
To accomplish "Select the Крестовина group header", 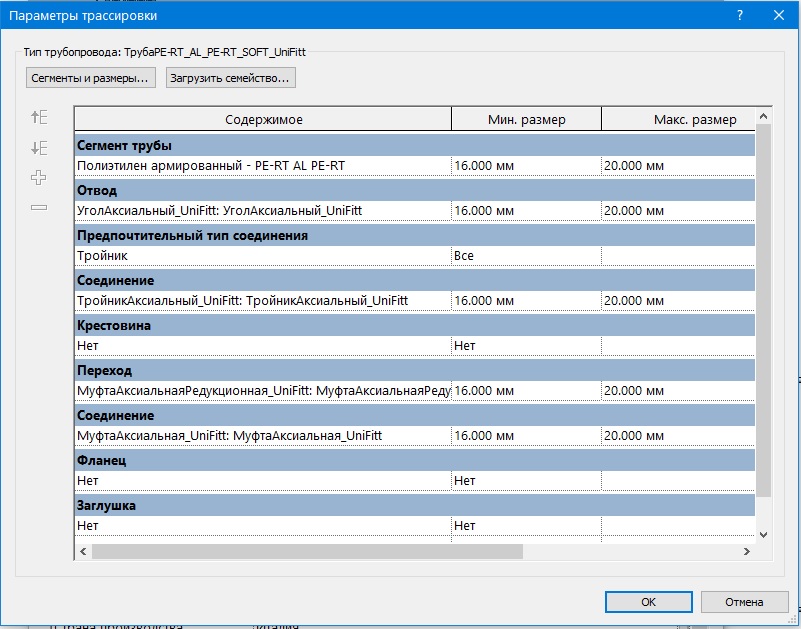I will (x=415, y=325).
